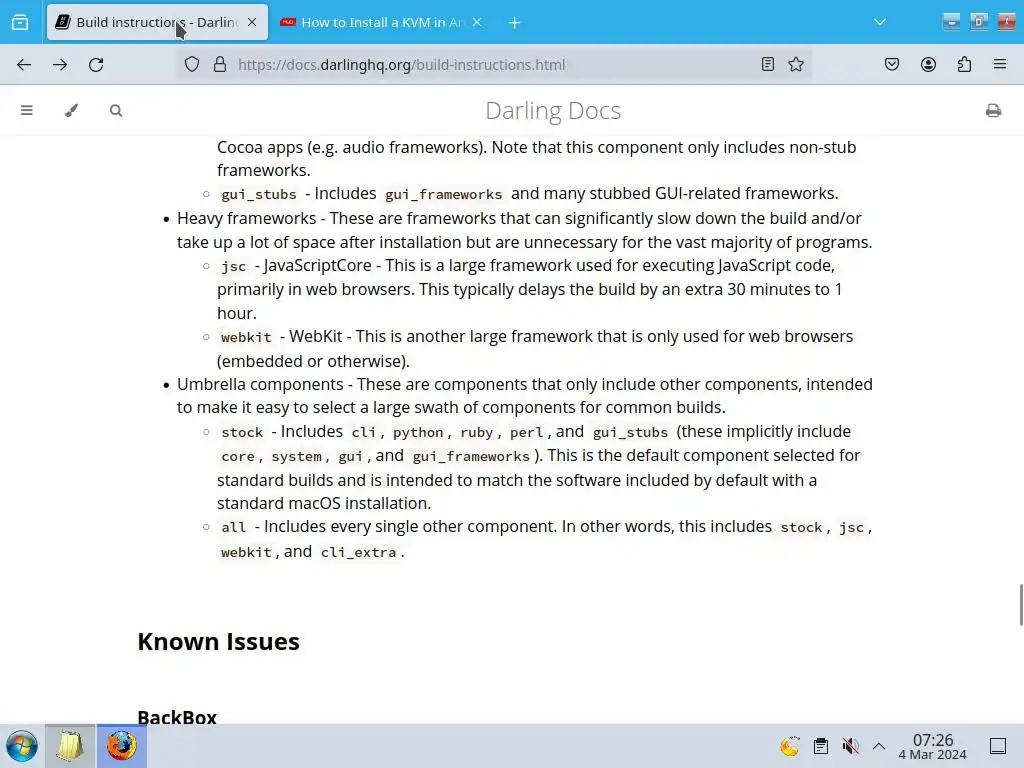The width and height of the screenshot is (1024, 768).
Task: Click the gui_stubs code label
Action: click(x=259, y=195)
